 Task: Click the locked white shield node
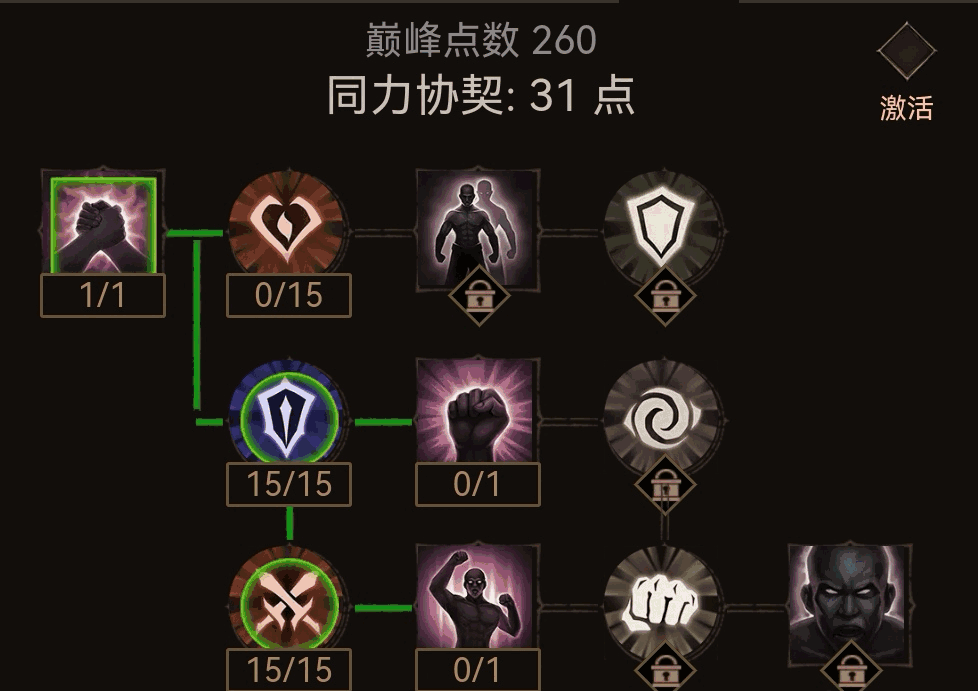pyautogui.click(x=664, y=228)
